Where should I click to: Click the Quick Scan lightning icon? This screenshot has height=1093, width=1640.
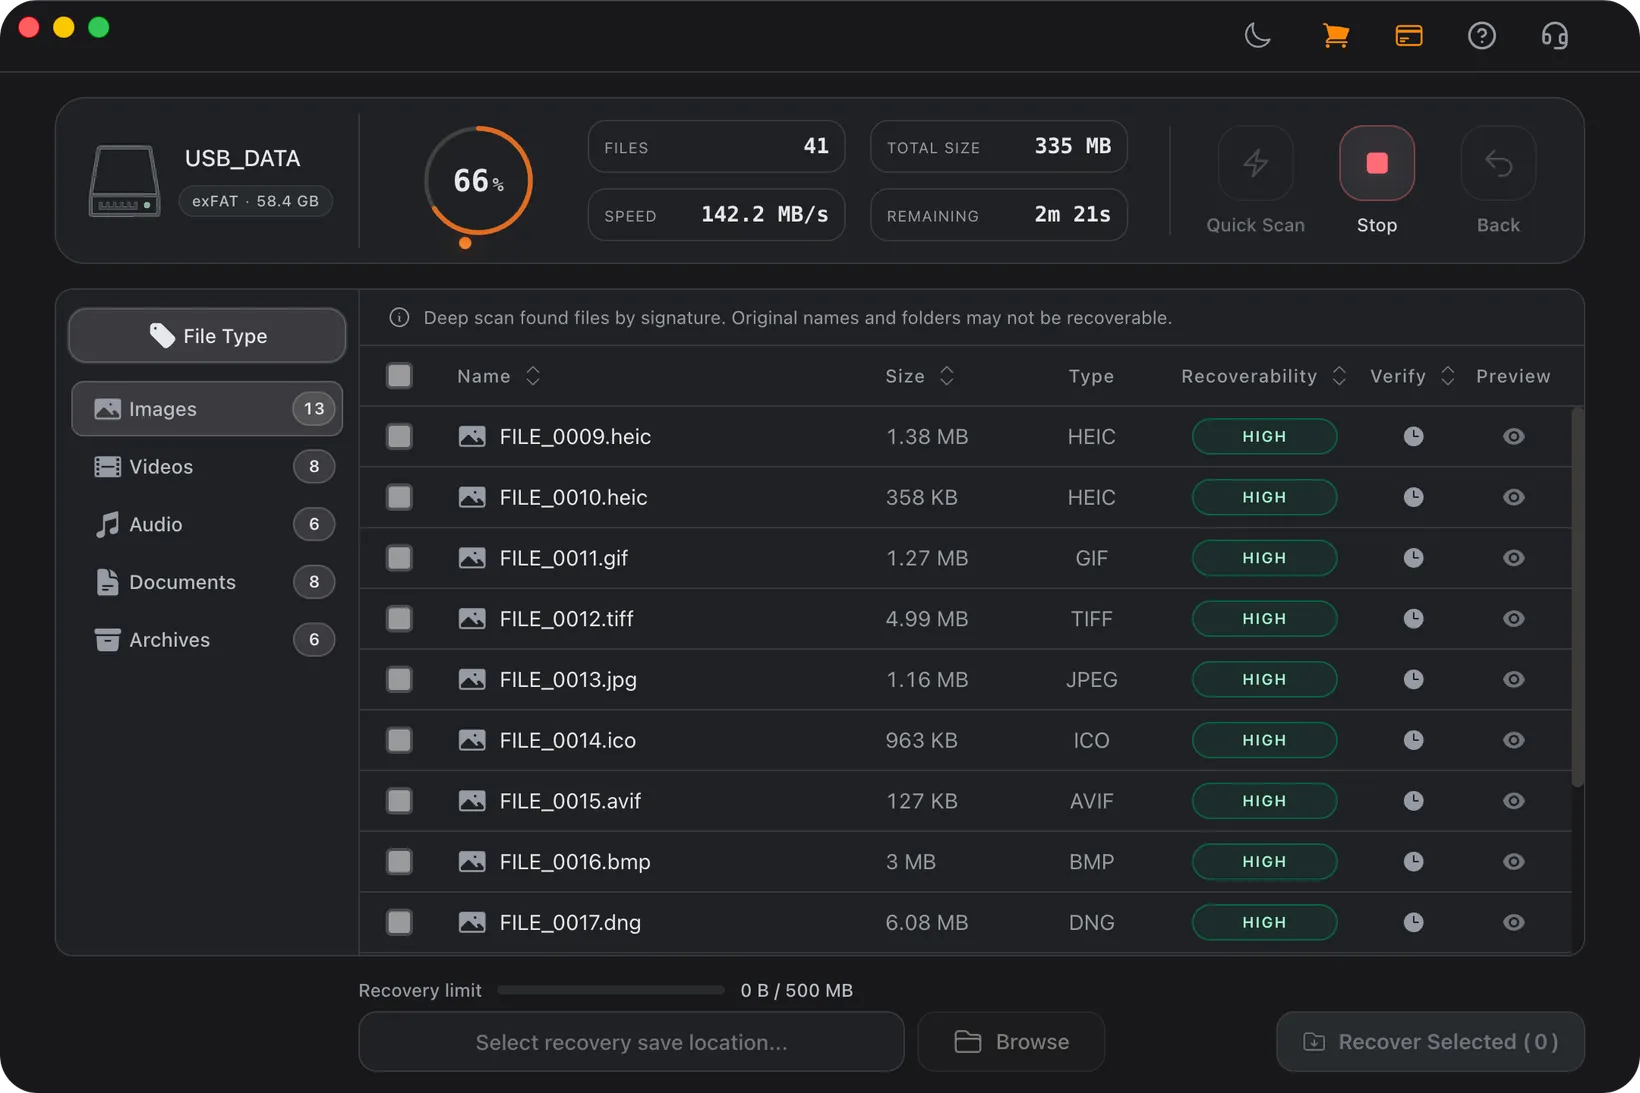(1255, 163)
